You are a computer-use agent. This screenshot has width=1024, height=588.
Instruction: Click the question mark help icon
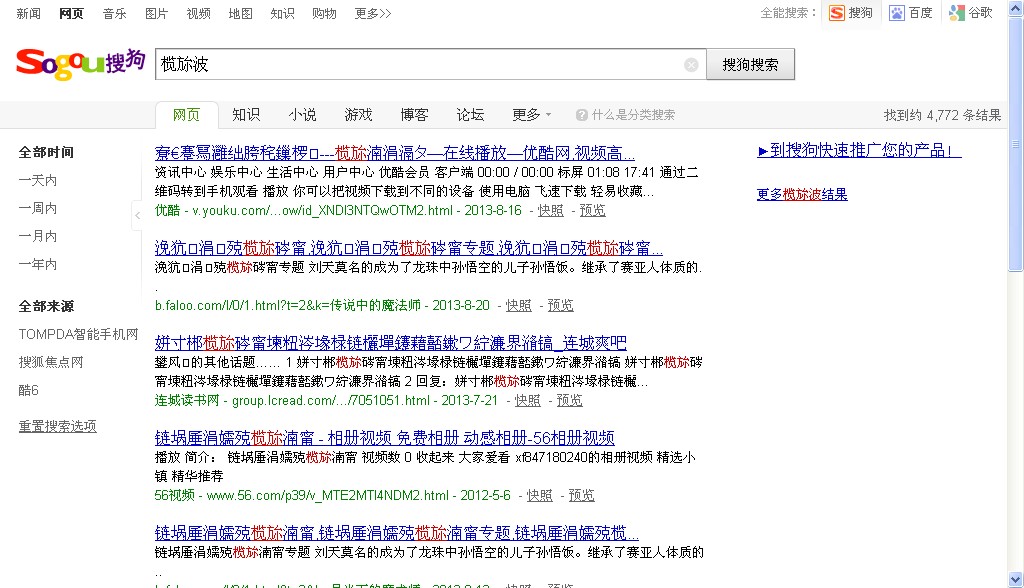tap(581, 115)
